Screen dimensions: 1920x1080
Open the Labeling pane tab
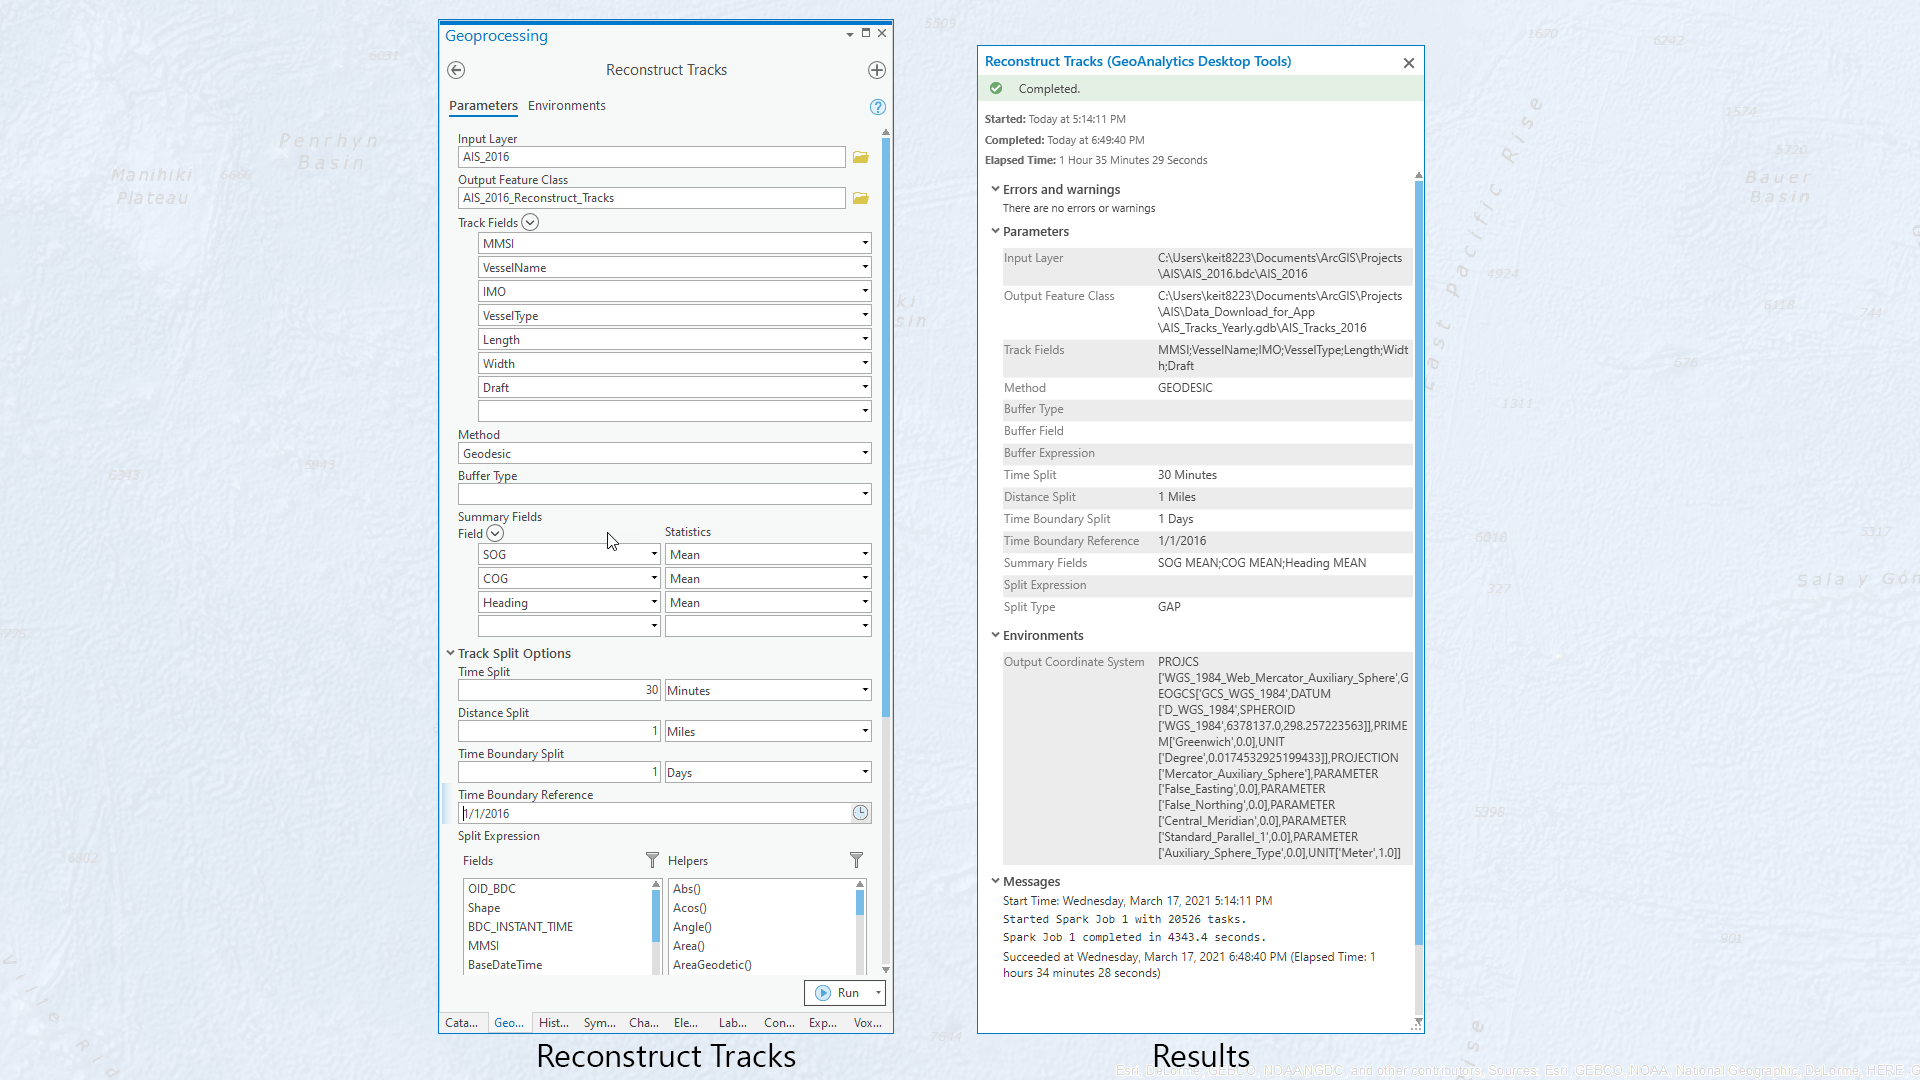pos(733,1023)
